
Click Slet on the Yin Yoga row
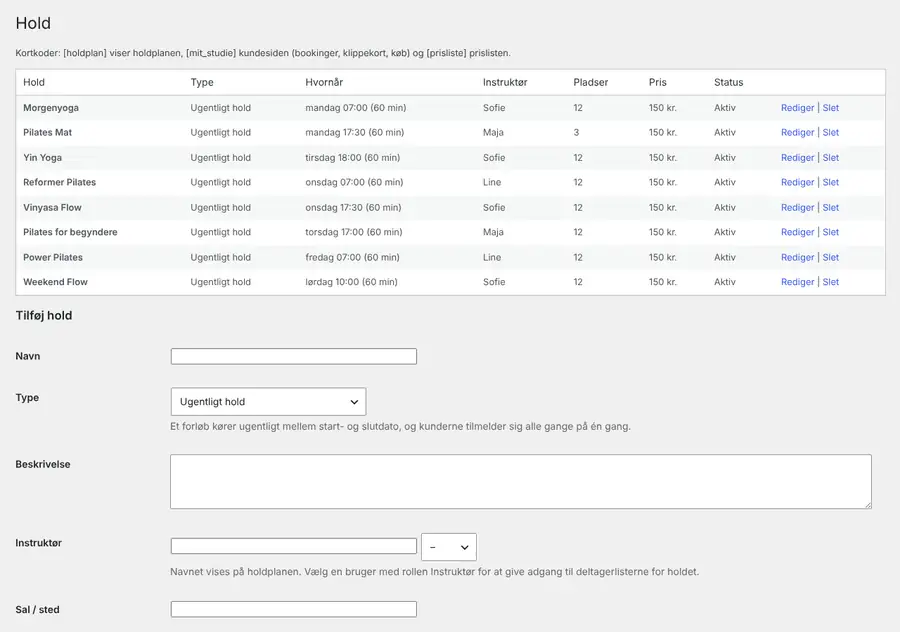tap(831, 157)
